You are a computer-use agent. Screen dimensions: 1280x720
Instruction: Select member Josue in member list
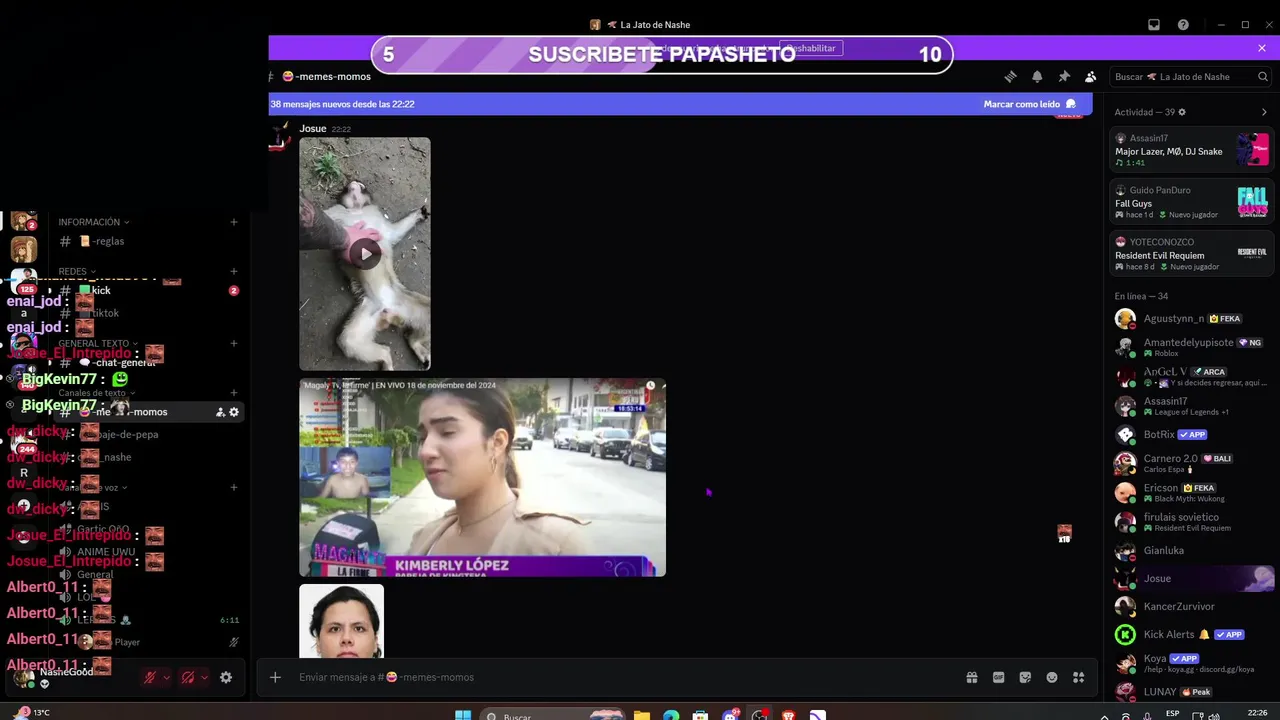pyautogui.click(x=1192, y=578)
